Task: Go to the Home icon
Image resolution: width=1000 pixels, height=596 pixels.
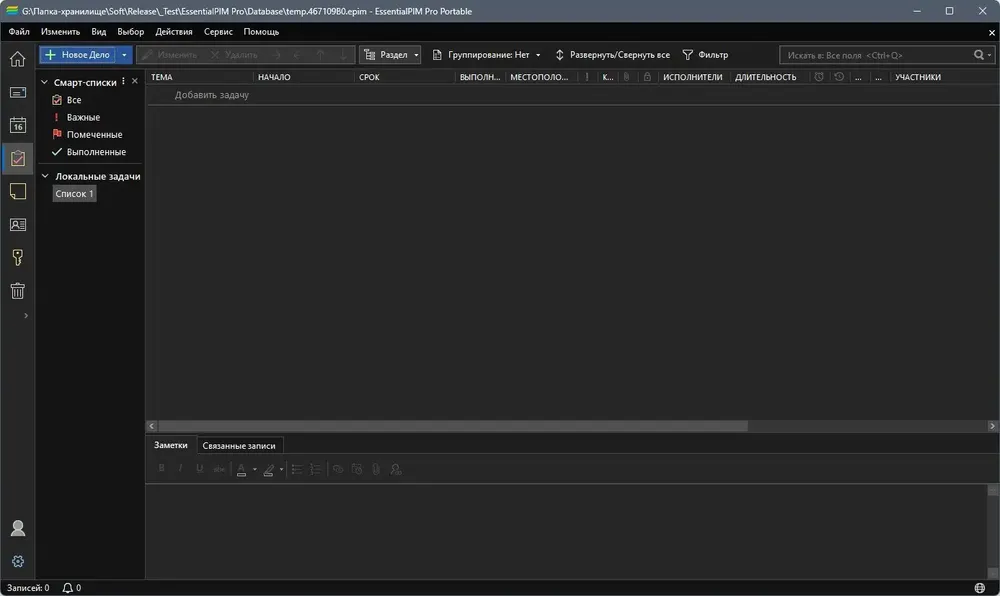Action: [x=18, y=59]
